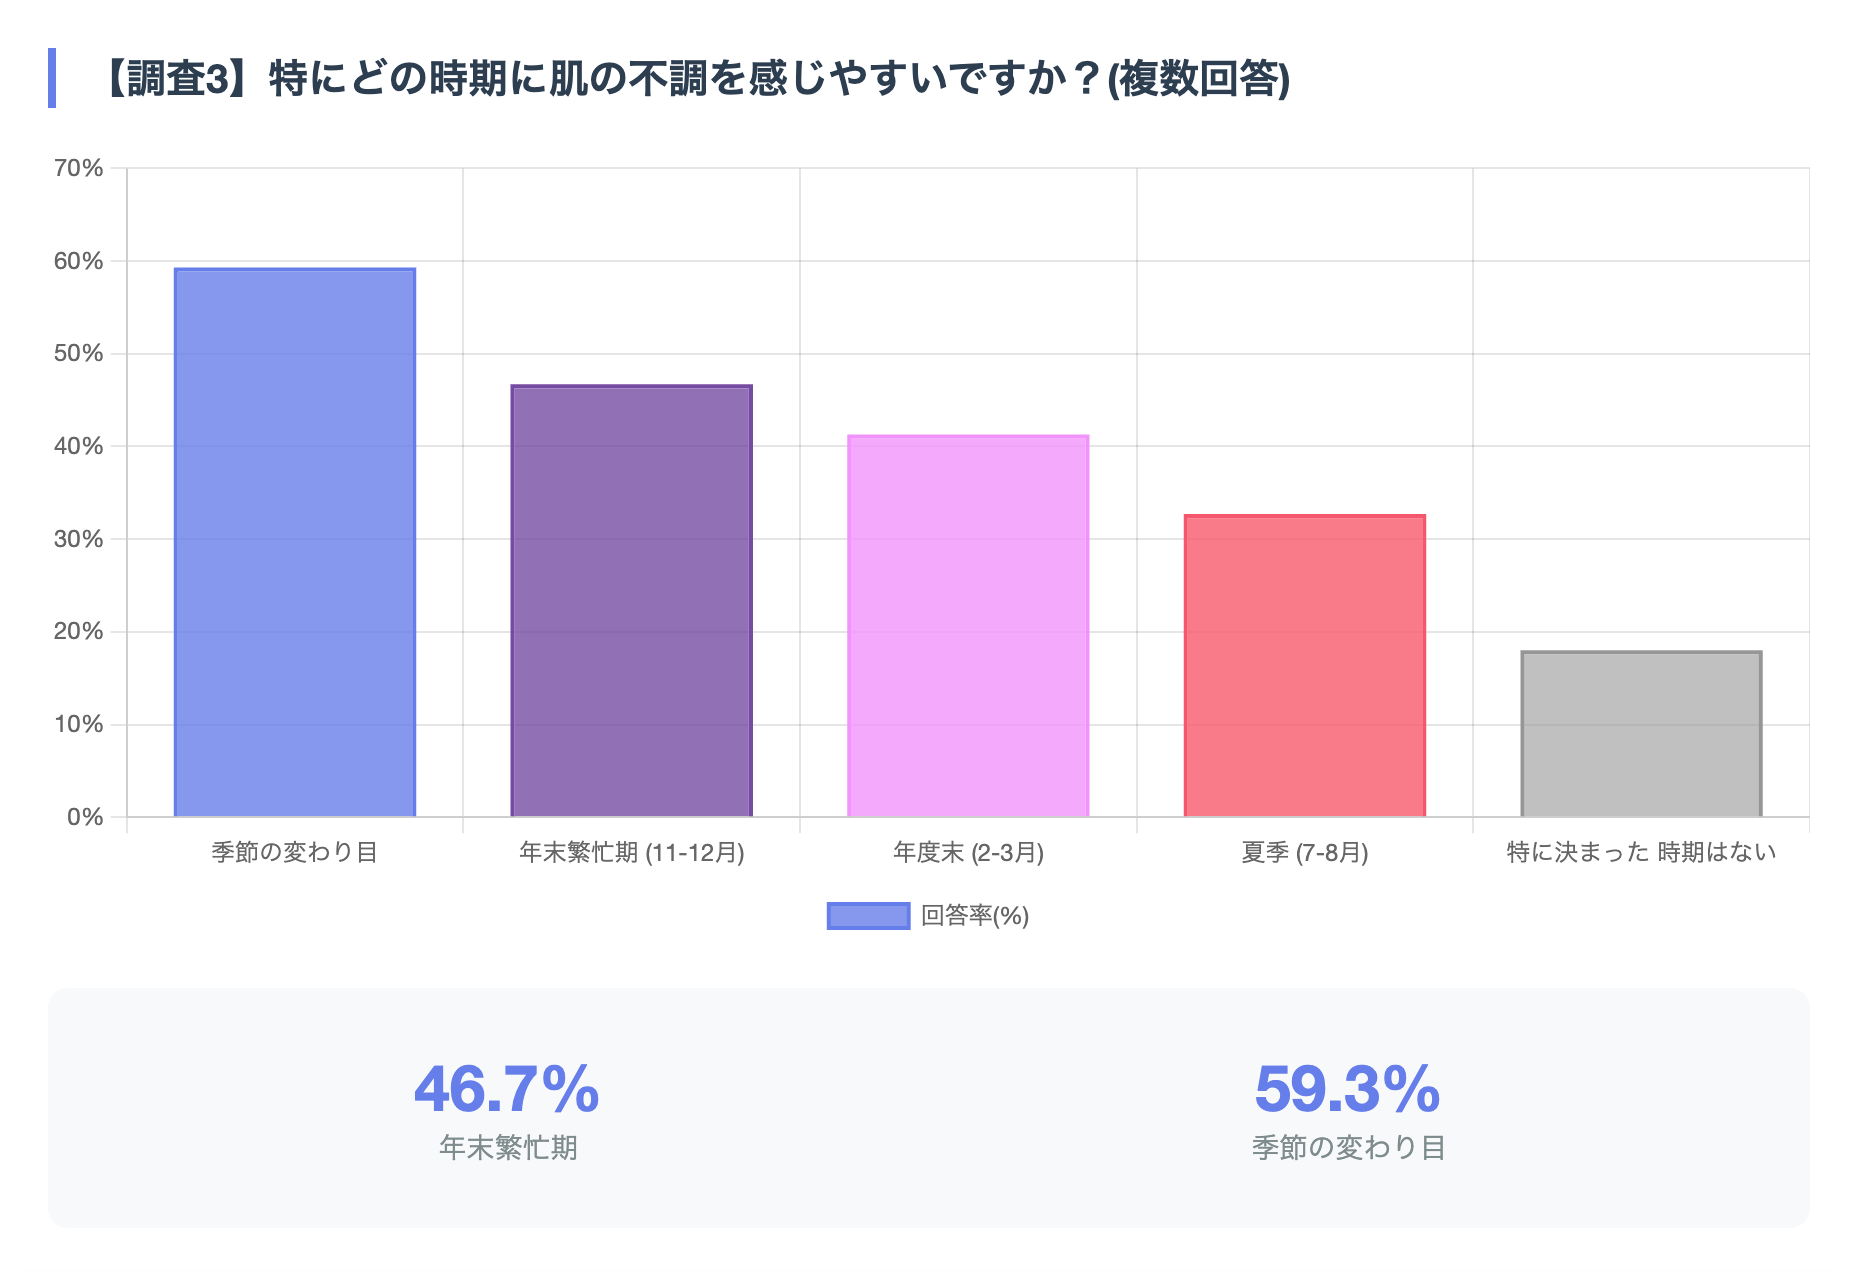Click the x-axis label 特に決まった 時期はない

[x=1641, y=853]
